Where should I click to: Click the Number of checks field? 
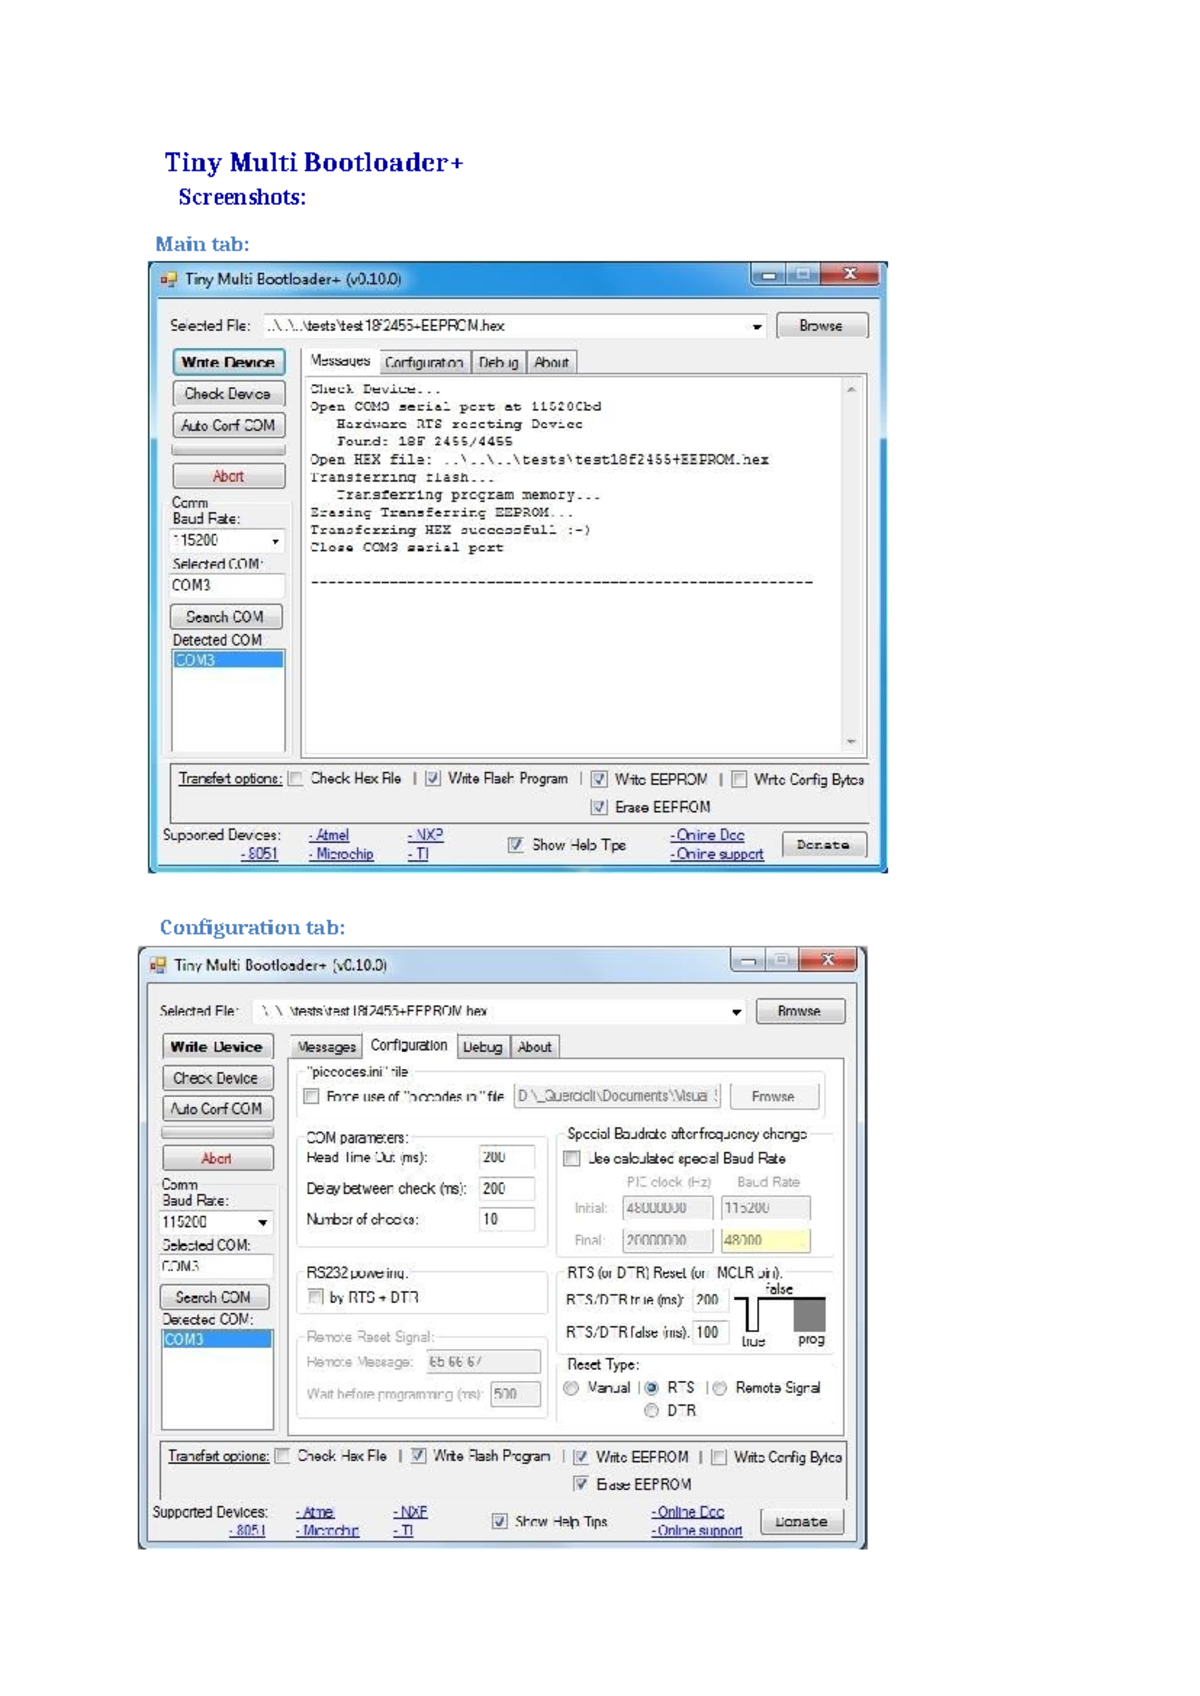[507, 1219]
